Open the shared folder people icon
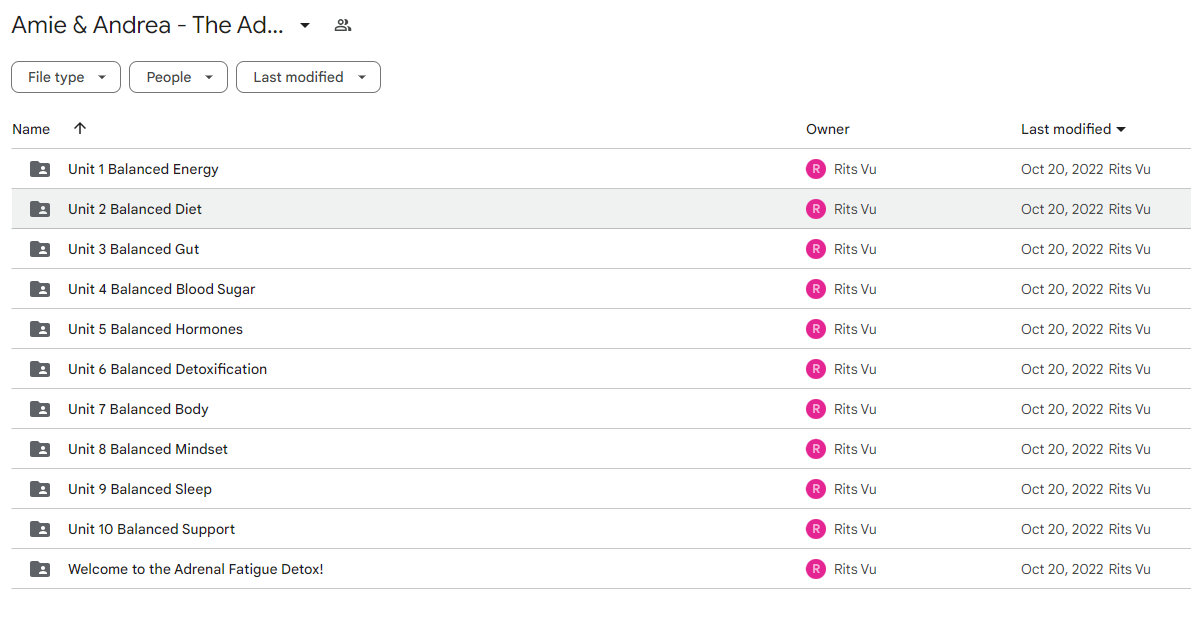Viewport: 1191px width, 618px height. click(343, 25)
